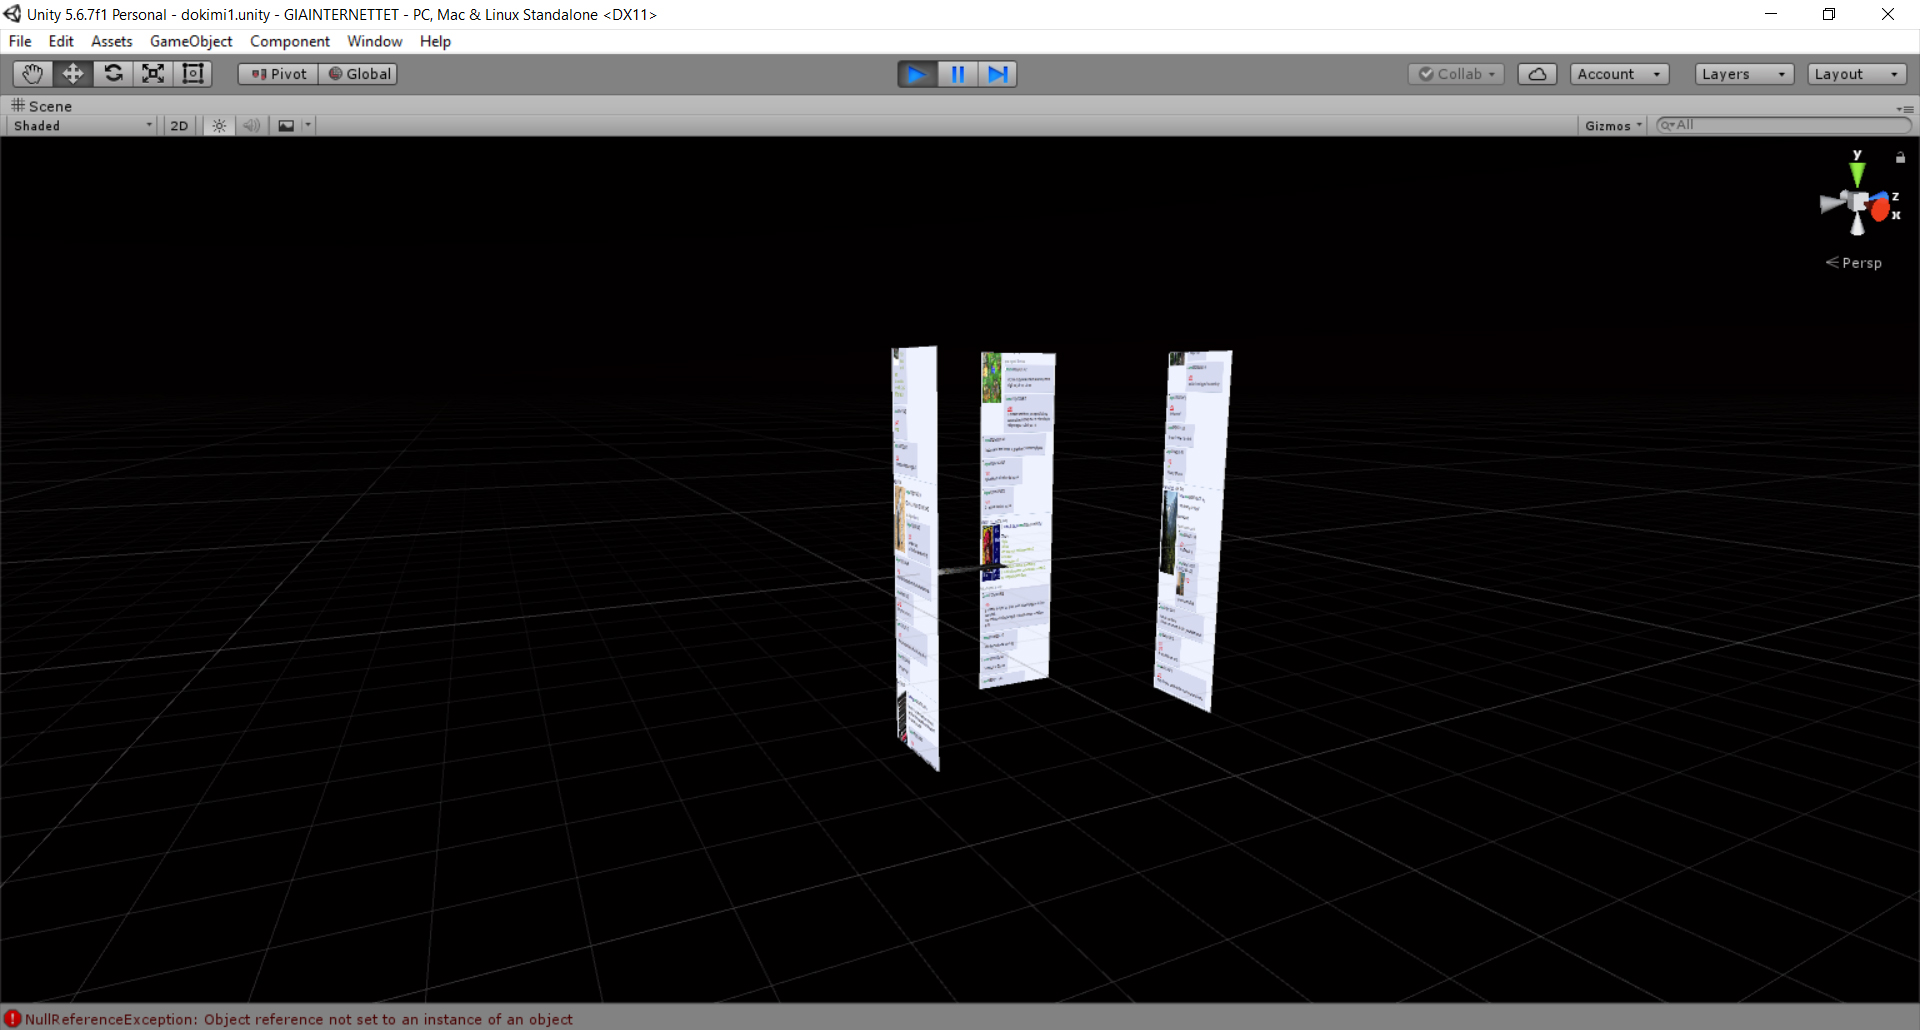The image size is (1920, 1030).
Task: Switch Pivot handle position mode
Action: click(x=278, y=74)
